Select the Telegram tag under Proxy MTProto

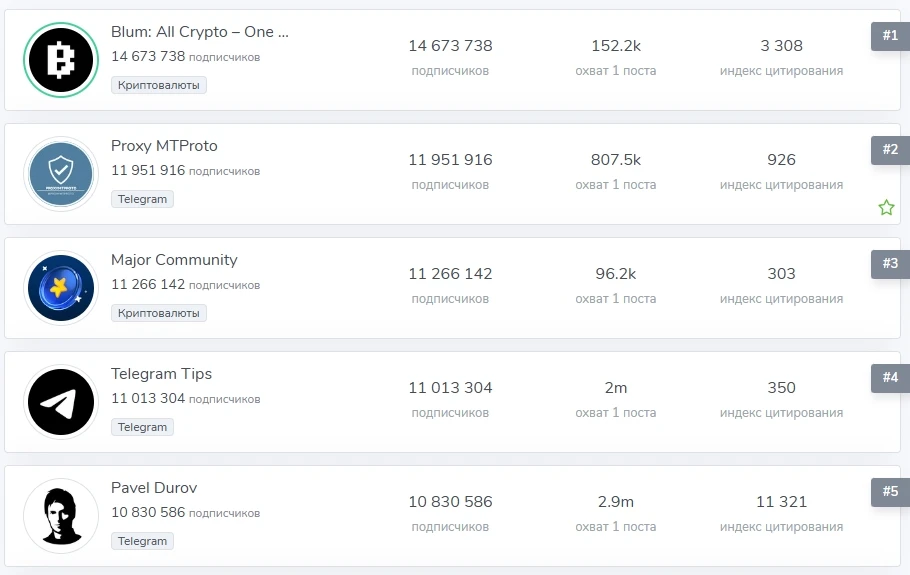pyautogui.click(x=142, y=199)
